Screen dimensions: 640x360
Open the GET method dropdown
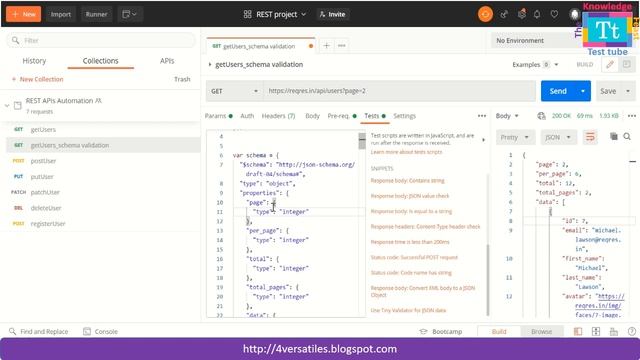(x=234, y=91)
